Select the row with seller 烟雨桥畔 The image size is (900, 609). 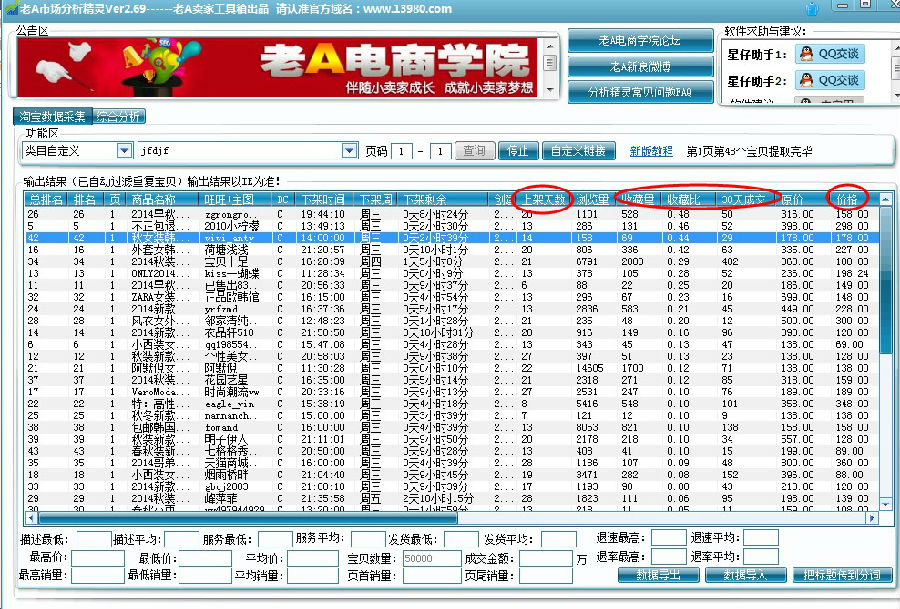point(451,475)
